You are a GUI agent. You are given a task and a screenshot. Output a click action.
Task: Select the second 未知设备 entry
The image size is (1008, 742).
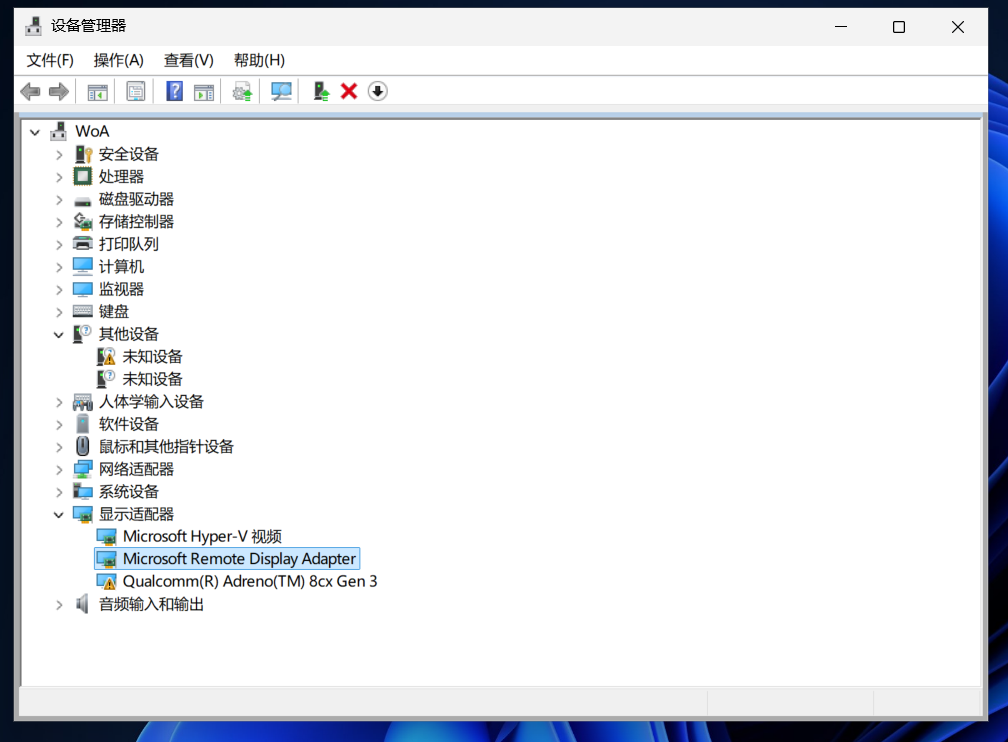(152, 379)
